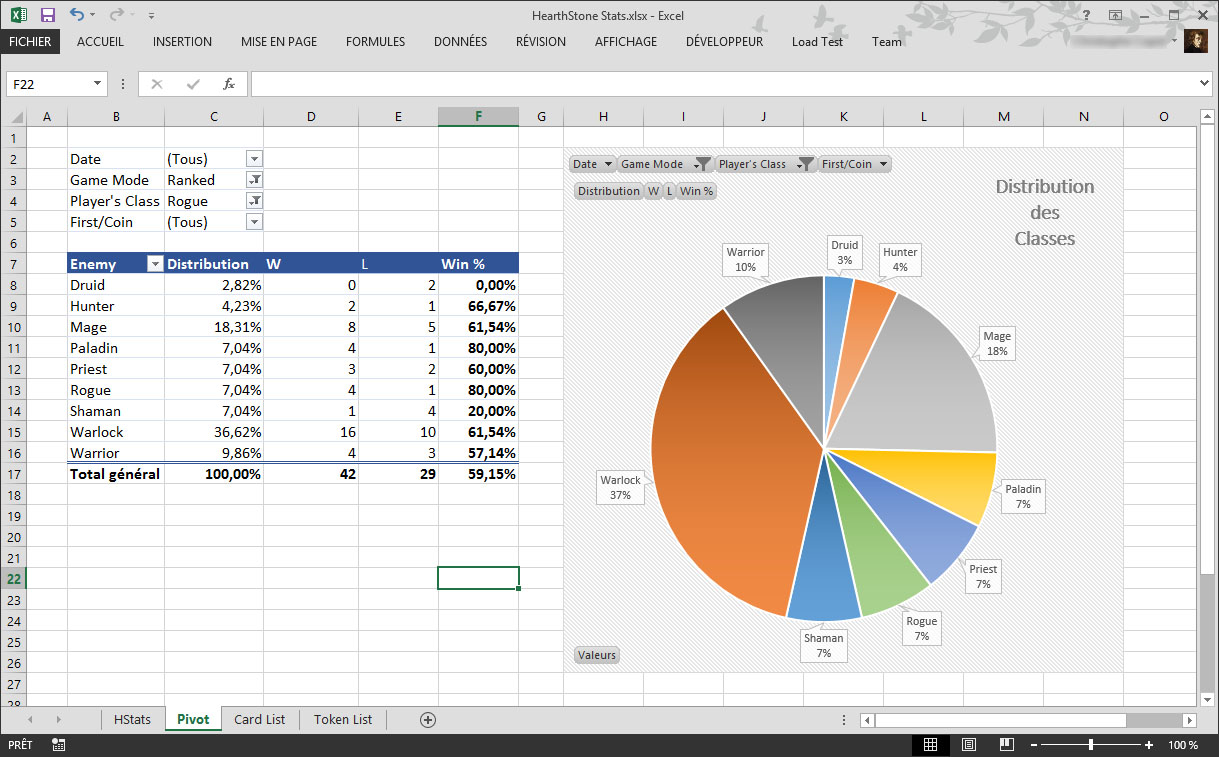The height and width of the screenshot is (757, 1219).
Task: Click the user account avatar picture
Action: point(1196,41)
